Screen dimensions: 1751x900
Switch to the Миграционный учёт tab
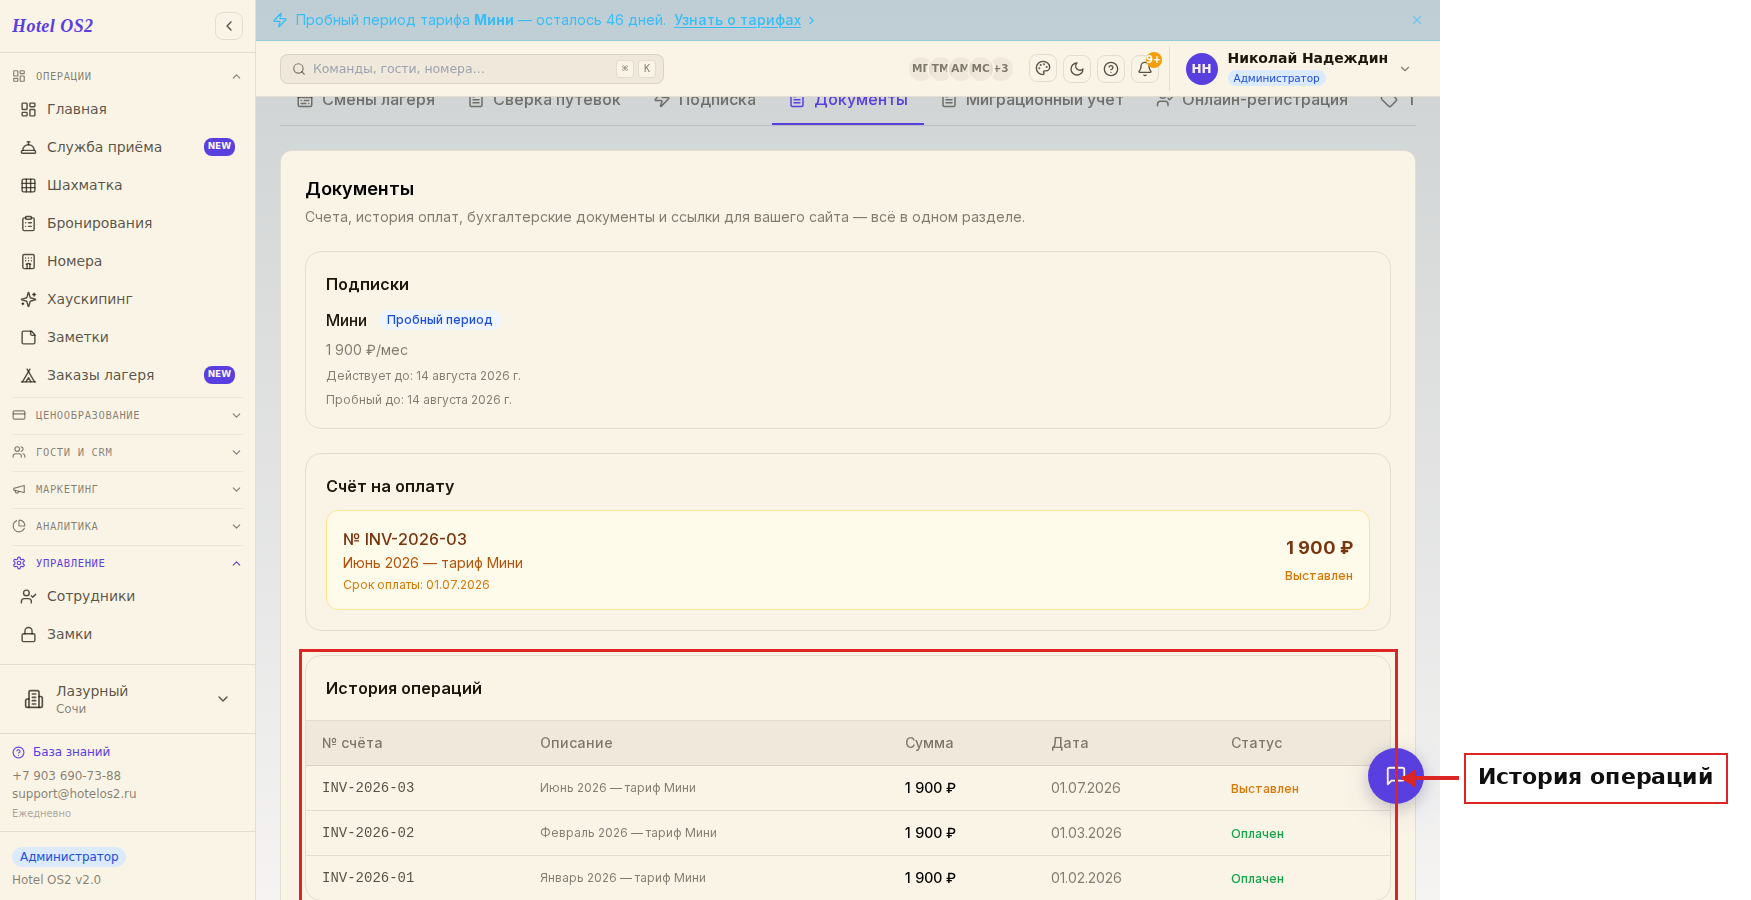pyautogui.click(x=1033, y=101)
